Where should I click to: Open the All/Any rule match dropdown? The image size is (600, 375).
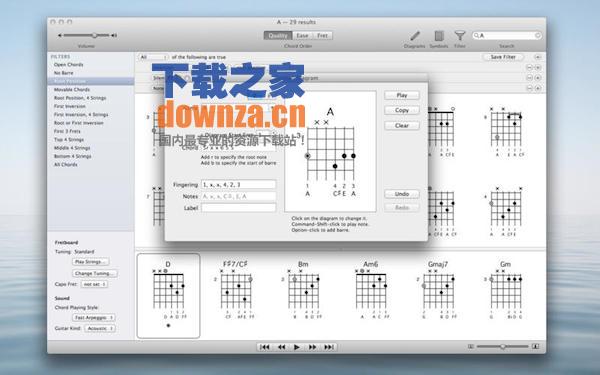[x=153, y=57]
